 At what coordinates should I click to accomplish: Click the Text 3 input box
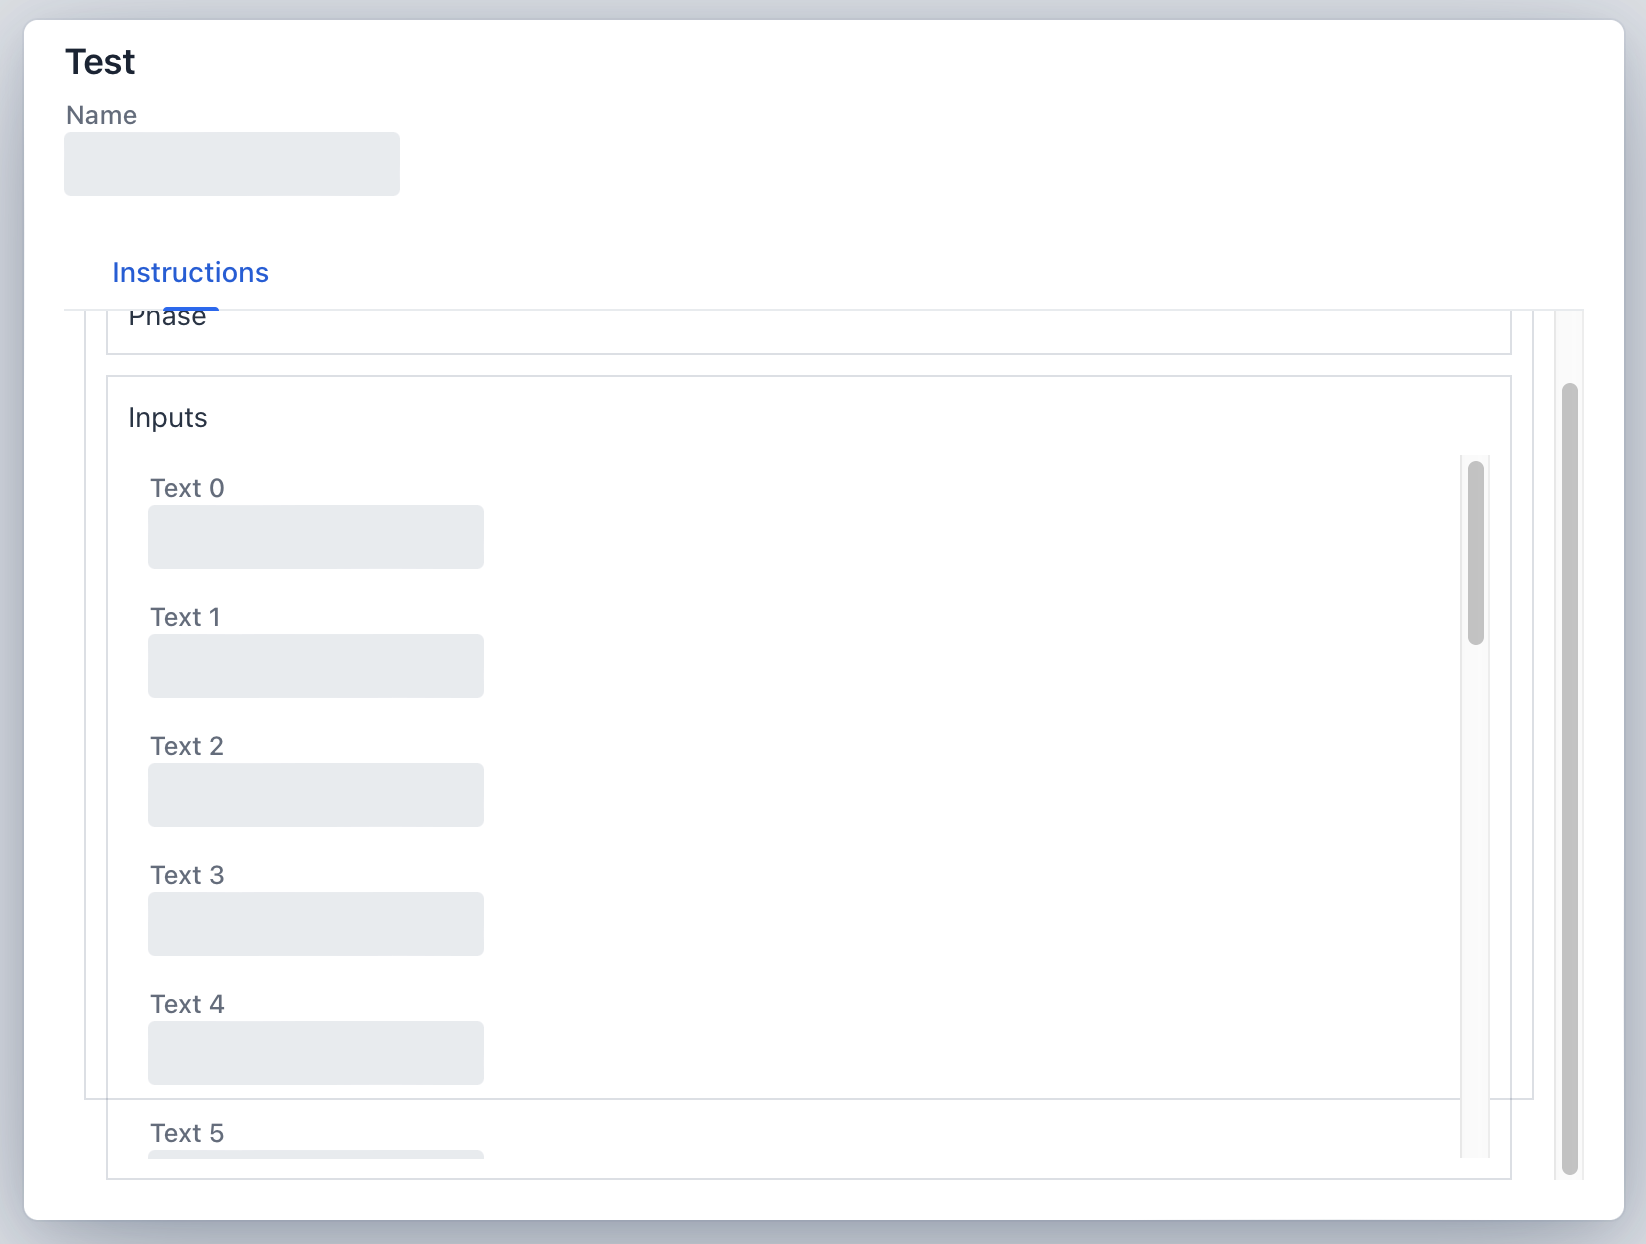pos(315,924)
